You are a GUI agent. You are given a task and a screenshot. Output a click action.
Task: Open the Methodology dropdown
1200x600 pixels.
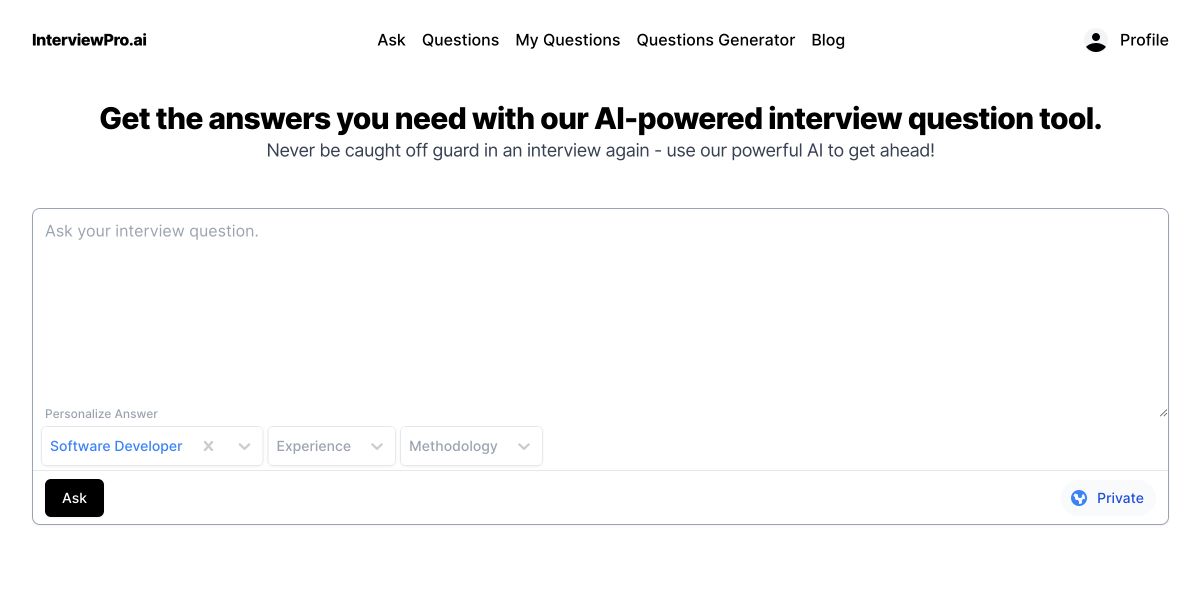[471, 446]
